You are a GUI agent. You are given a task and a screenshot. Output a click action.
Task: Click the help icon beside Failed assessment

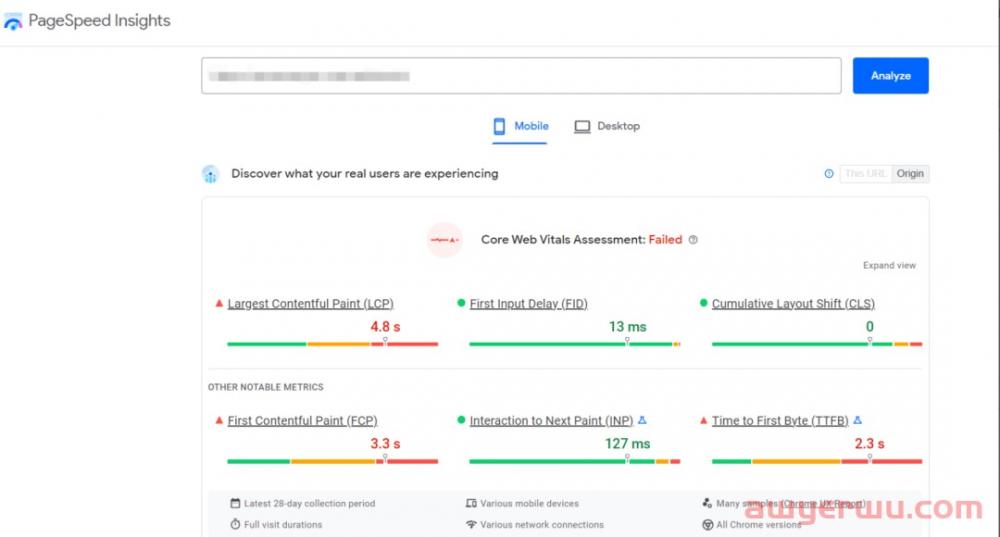coord(693,240)
